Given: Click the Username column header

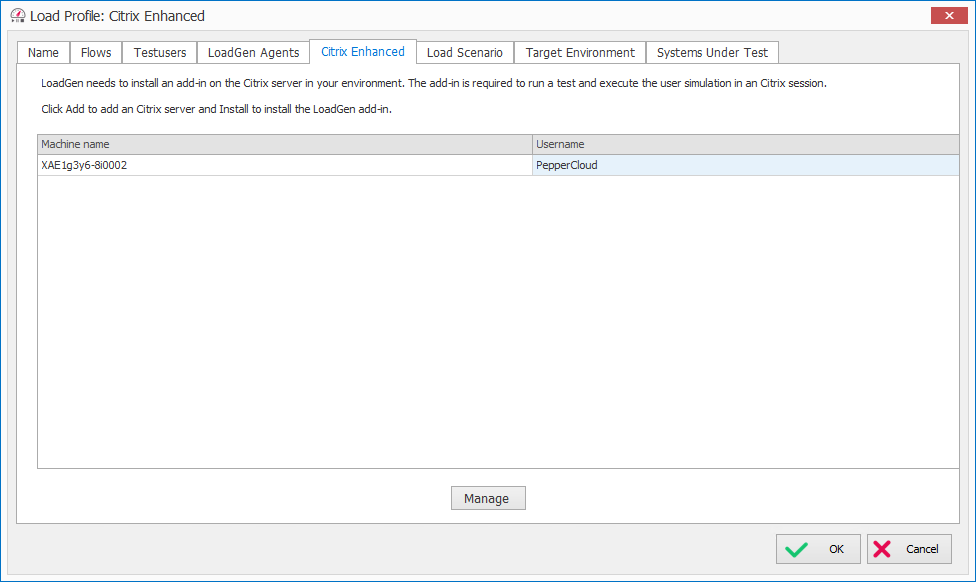Looking at the screenshot, I should coord(745,145).
